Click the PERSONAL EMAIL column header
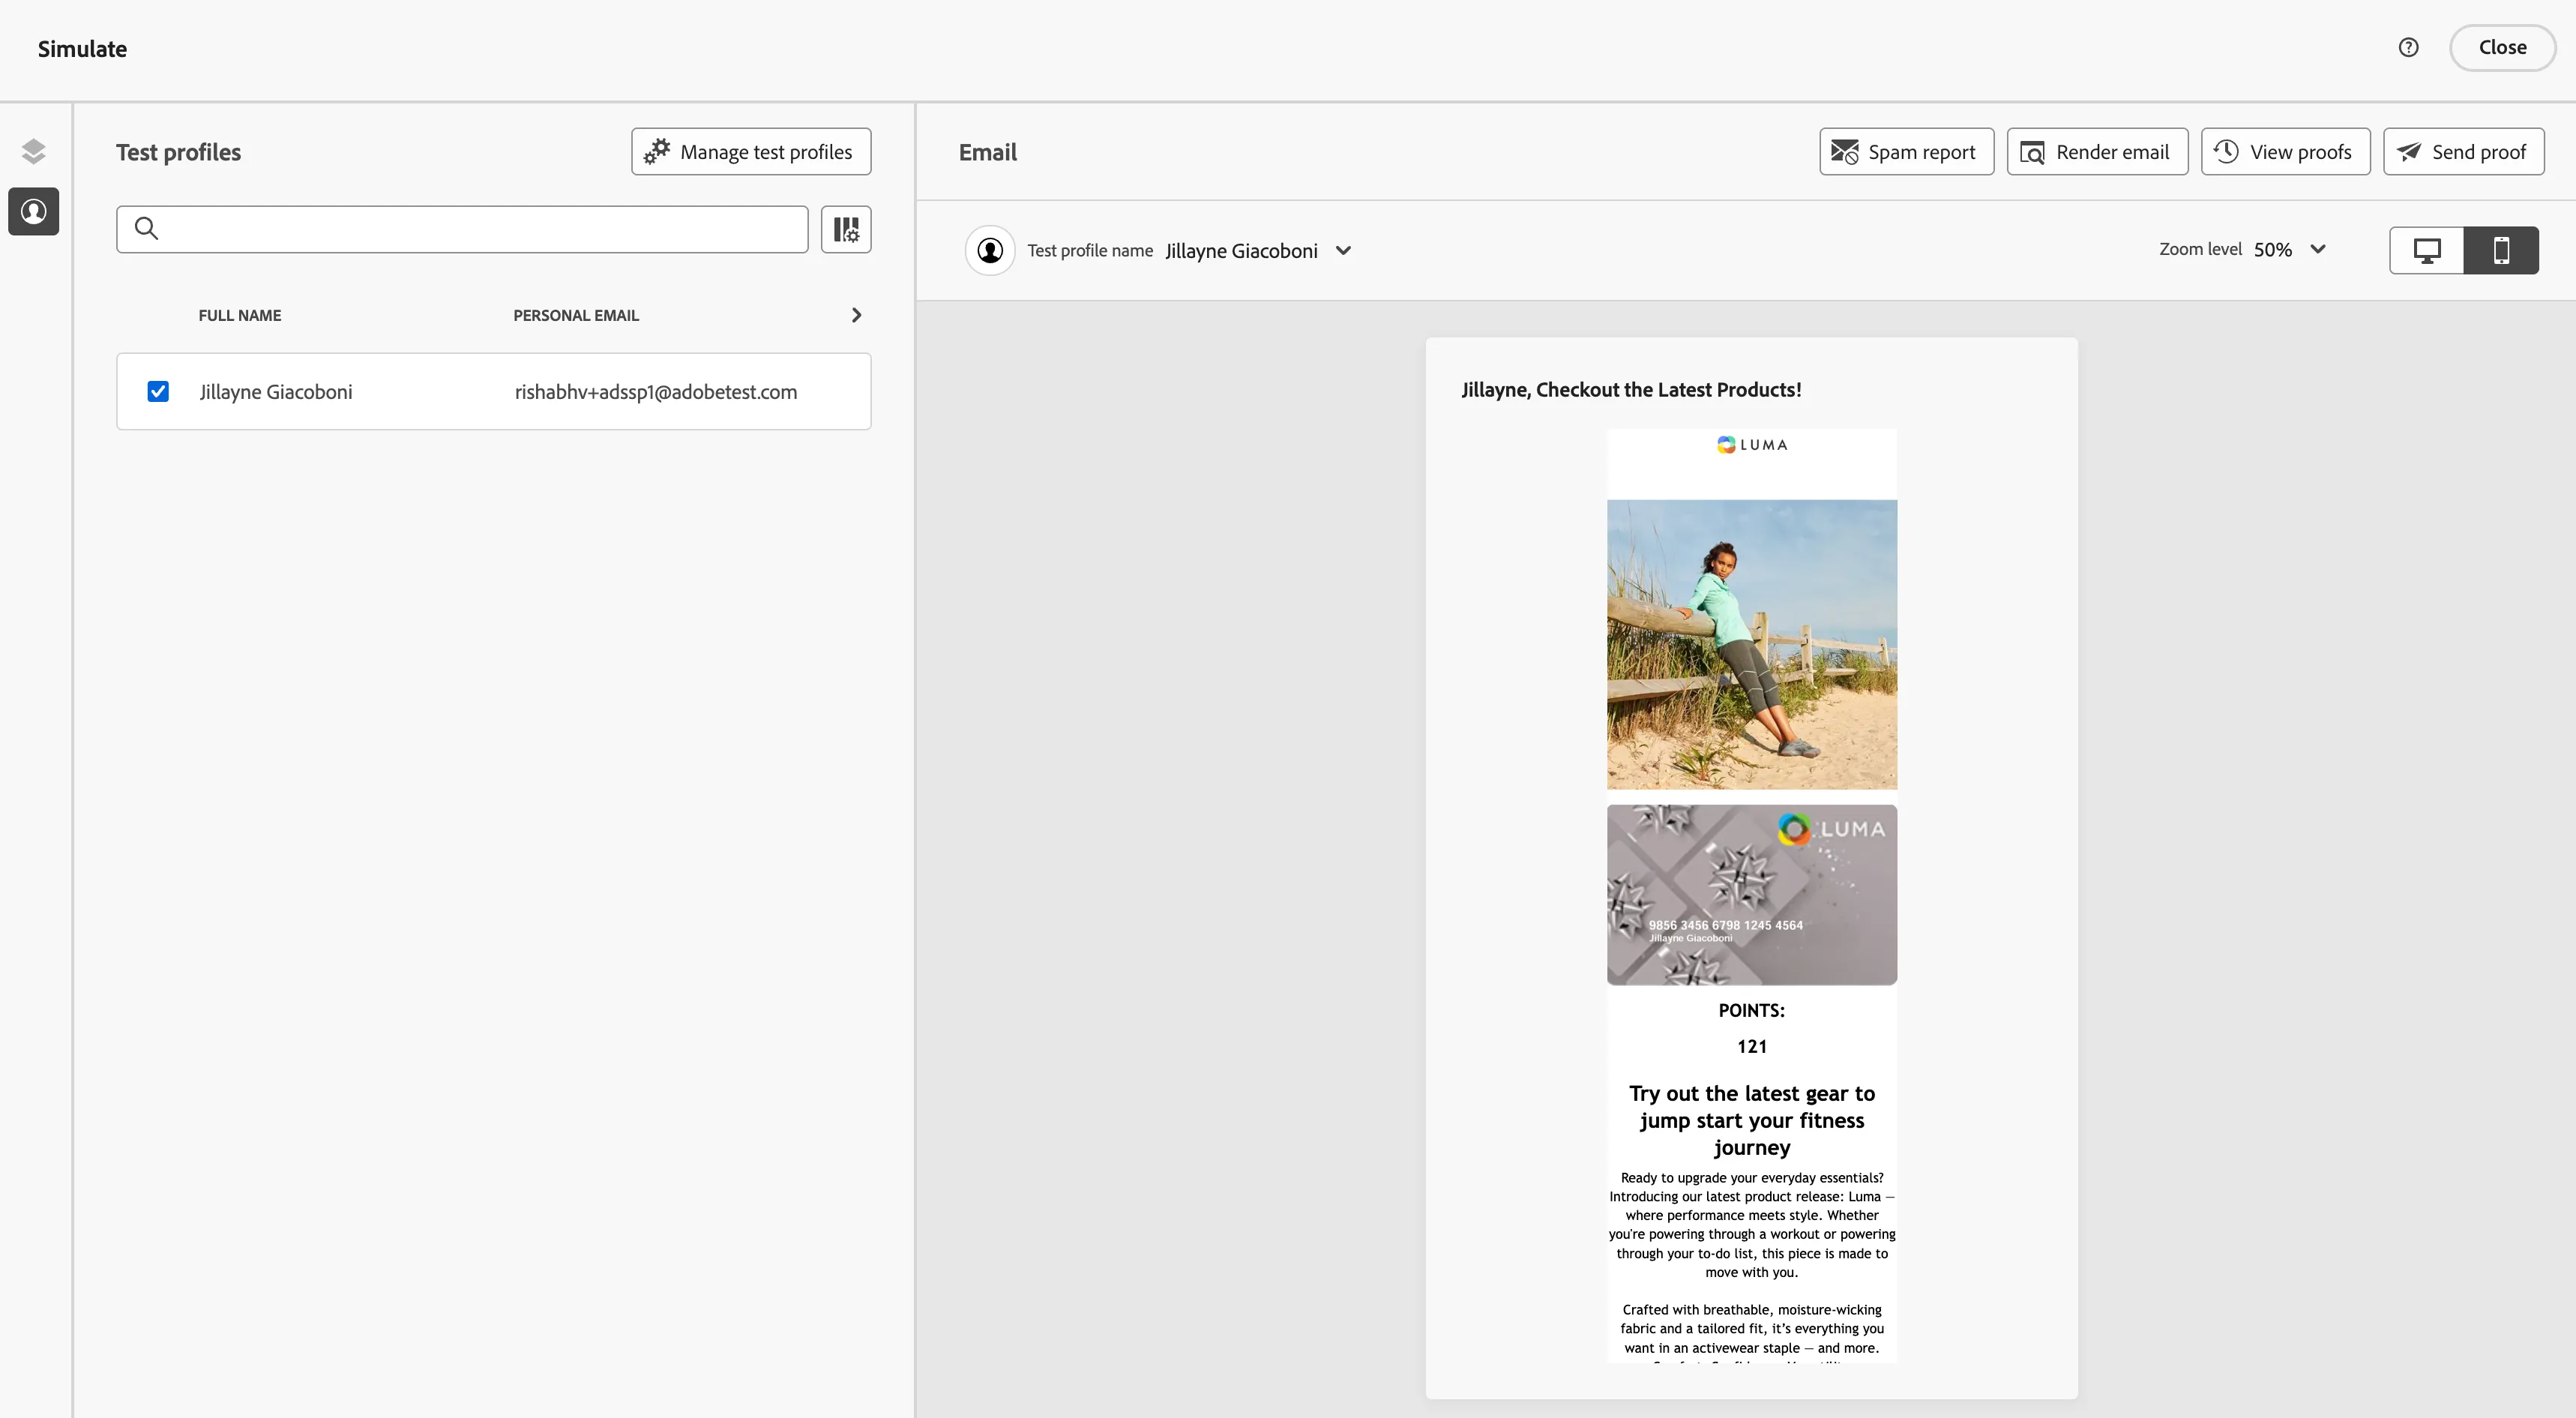Image resolution: width=2576 pixels, height=1418 pixels. tap(576, 315)
